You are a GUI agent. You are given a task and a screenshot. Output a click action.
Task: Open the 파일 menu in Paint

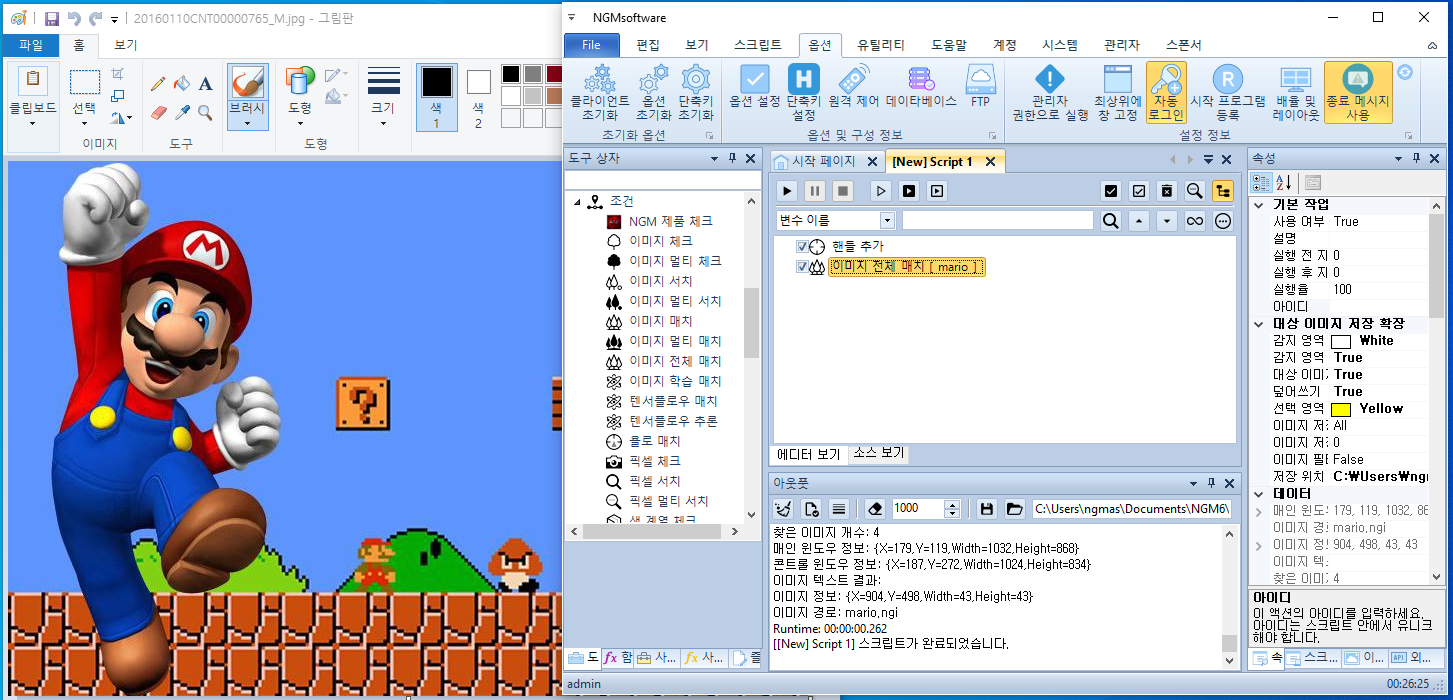[x=30, y=45]
